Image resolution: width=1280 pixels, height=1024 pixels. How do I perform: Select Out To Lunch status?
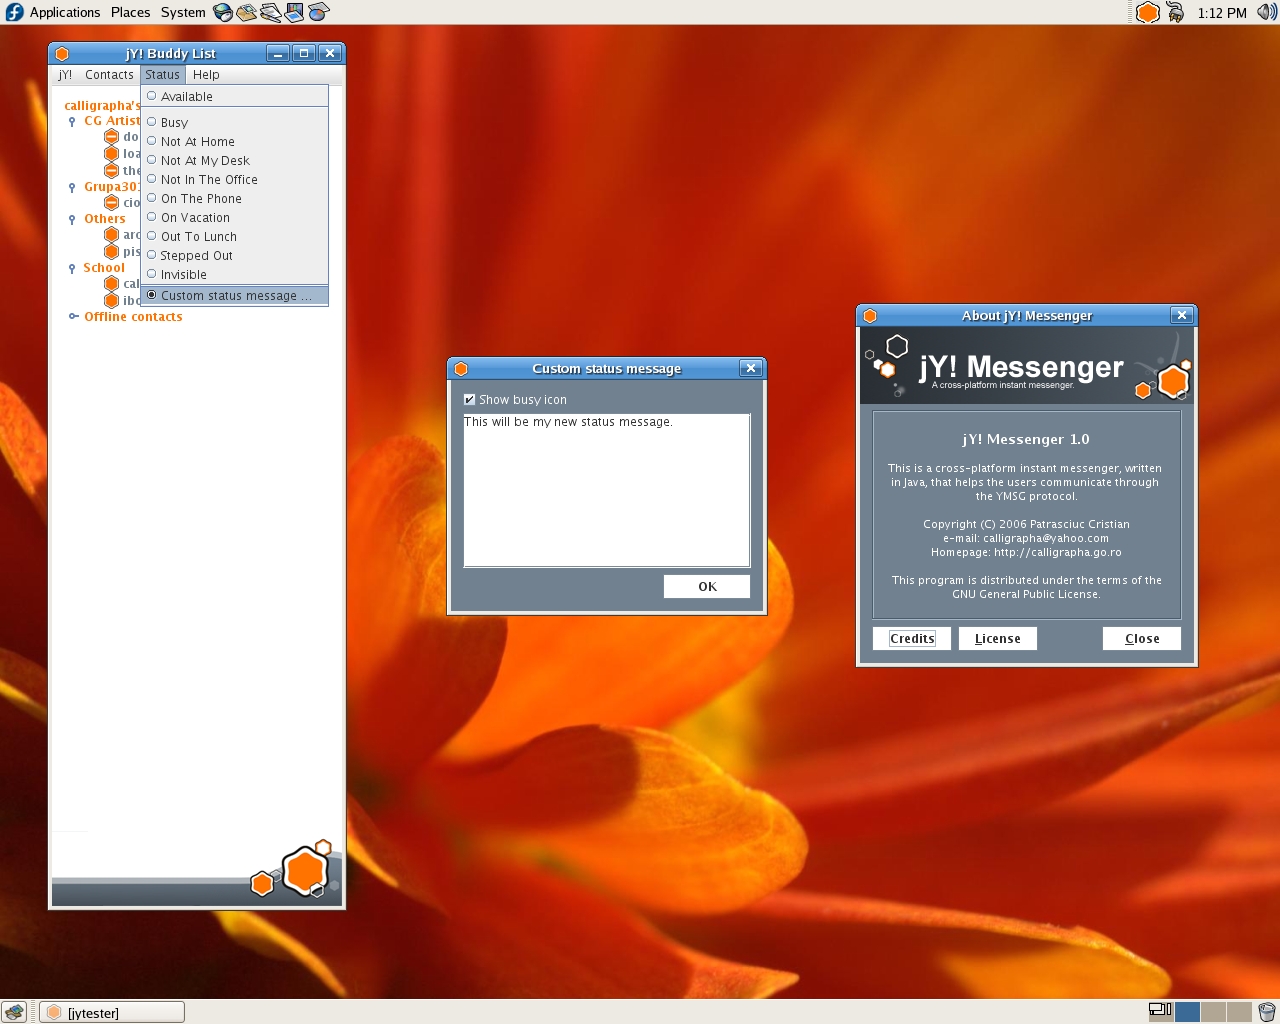point(234,236)
